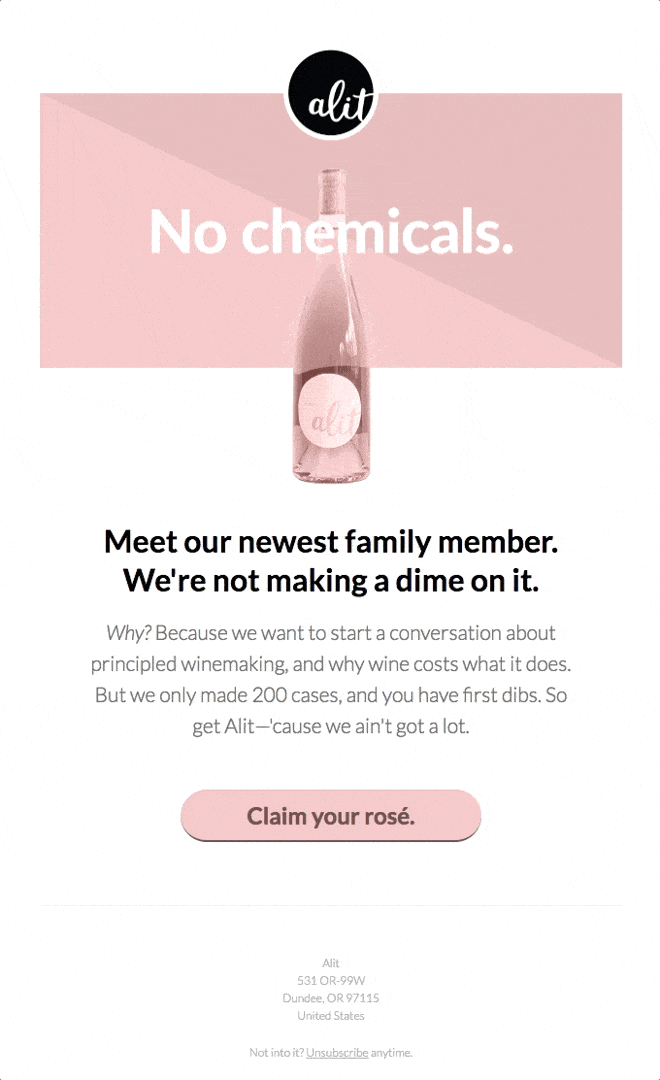Click the base of the rosé bottle

point(330,470)
